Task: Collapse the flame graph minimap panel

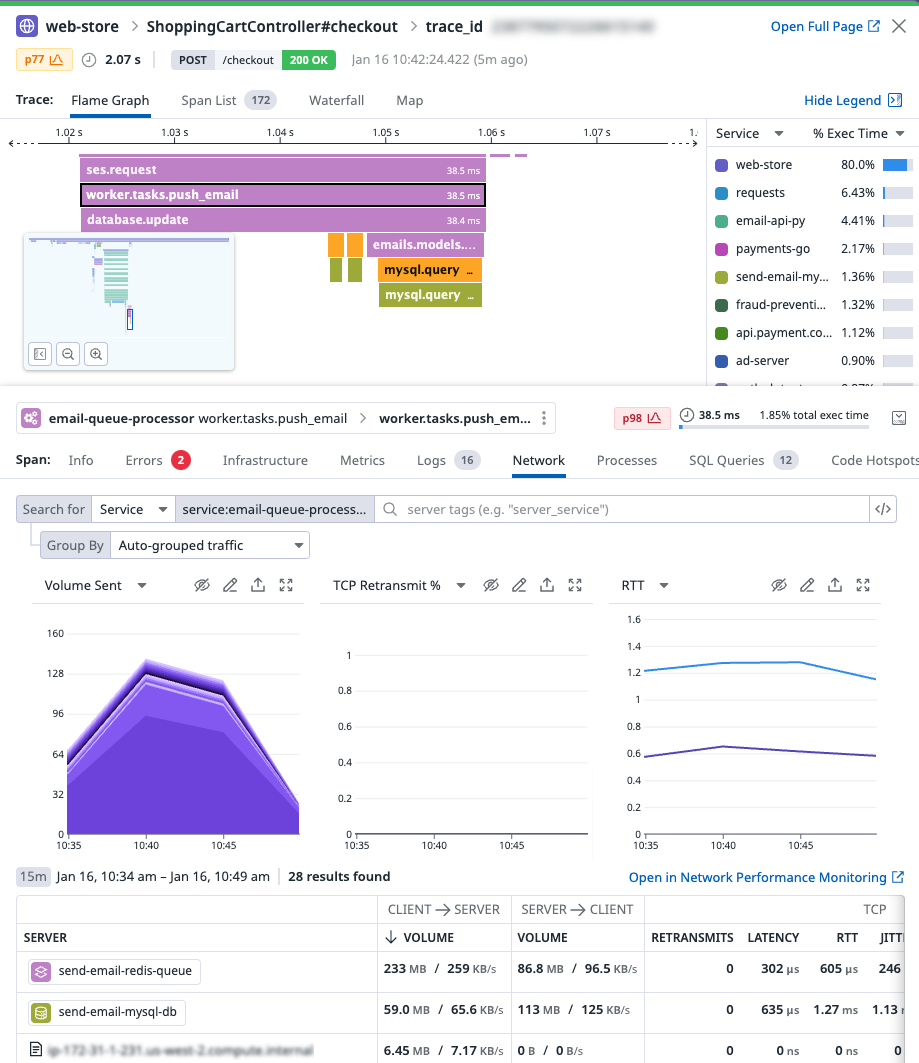Action: [40, 354]
